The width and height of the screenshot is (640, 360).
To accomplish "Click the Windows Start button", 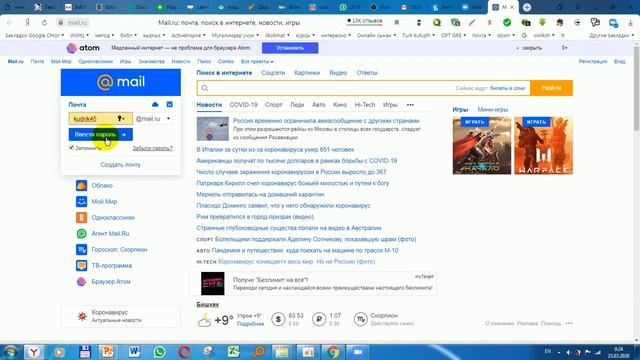I will point(11,352).
